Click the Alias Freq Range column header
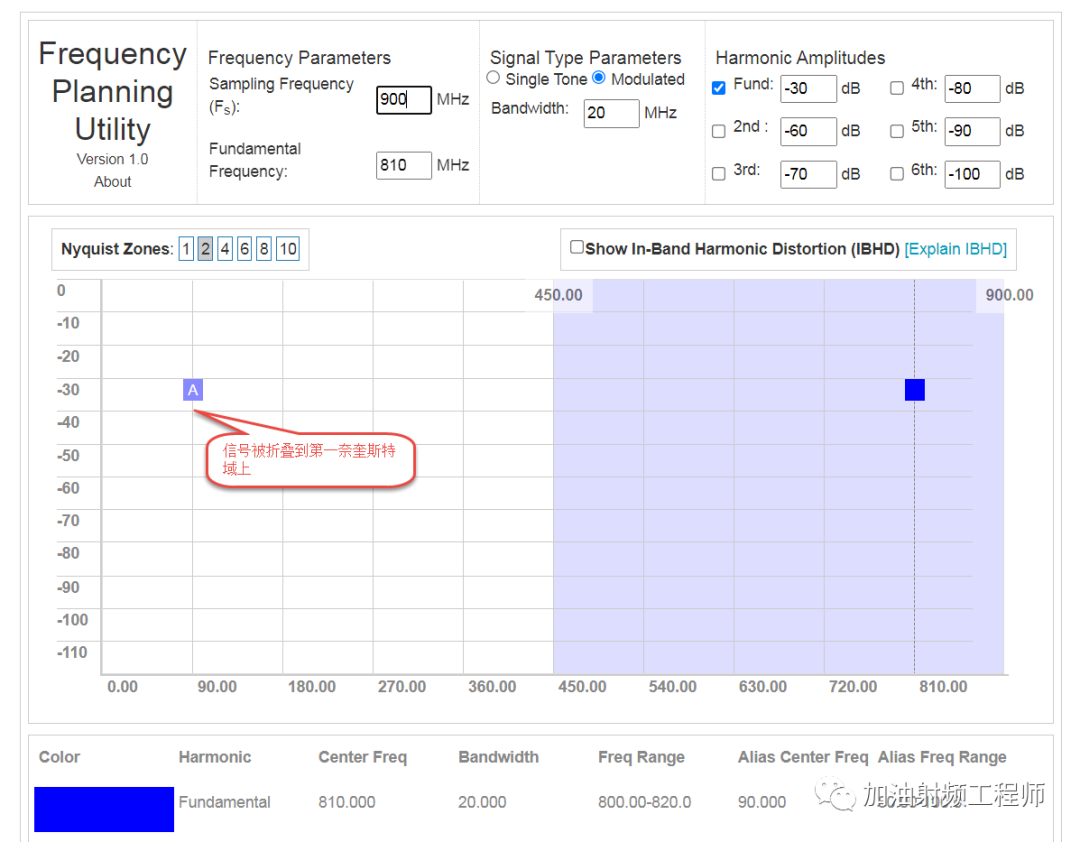 [x=942, y=757]
